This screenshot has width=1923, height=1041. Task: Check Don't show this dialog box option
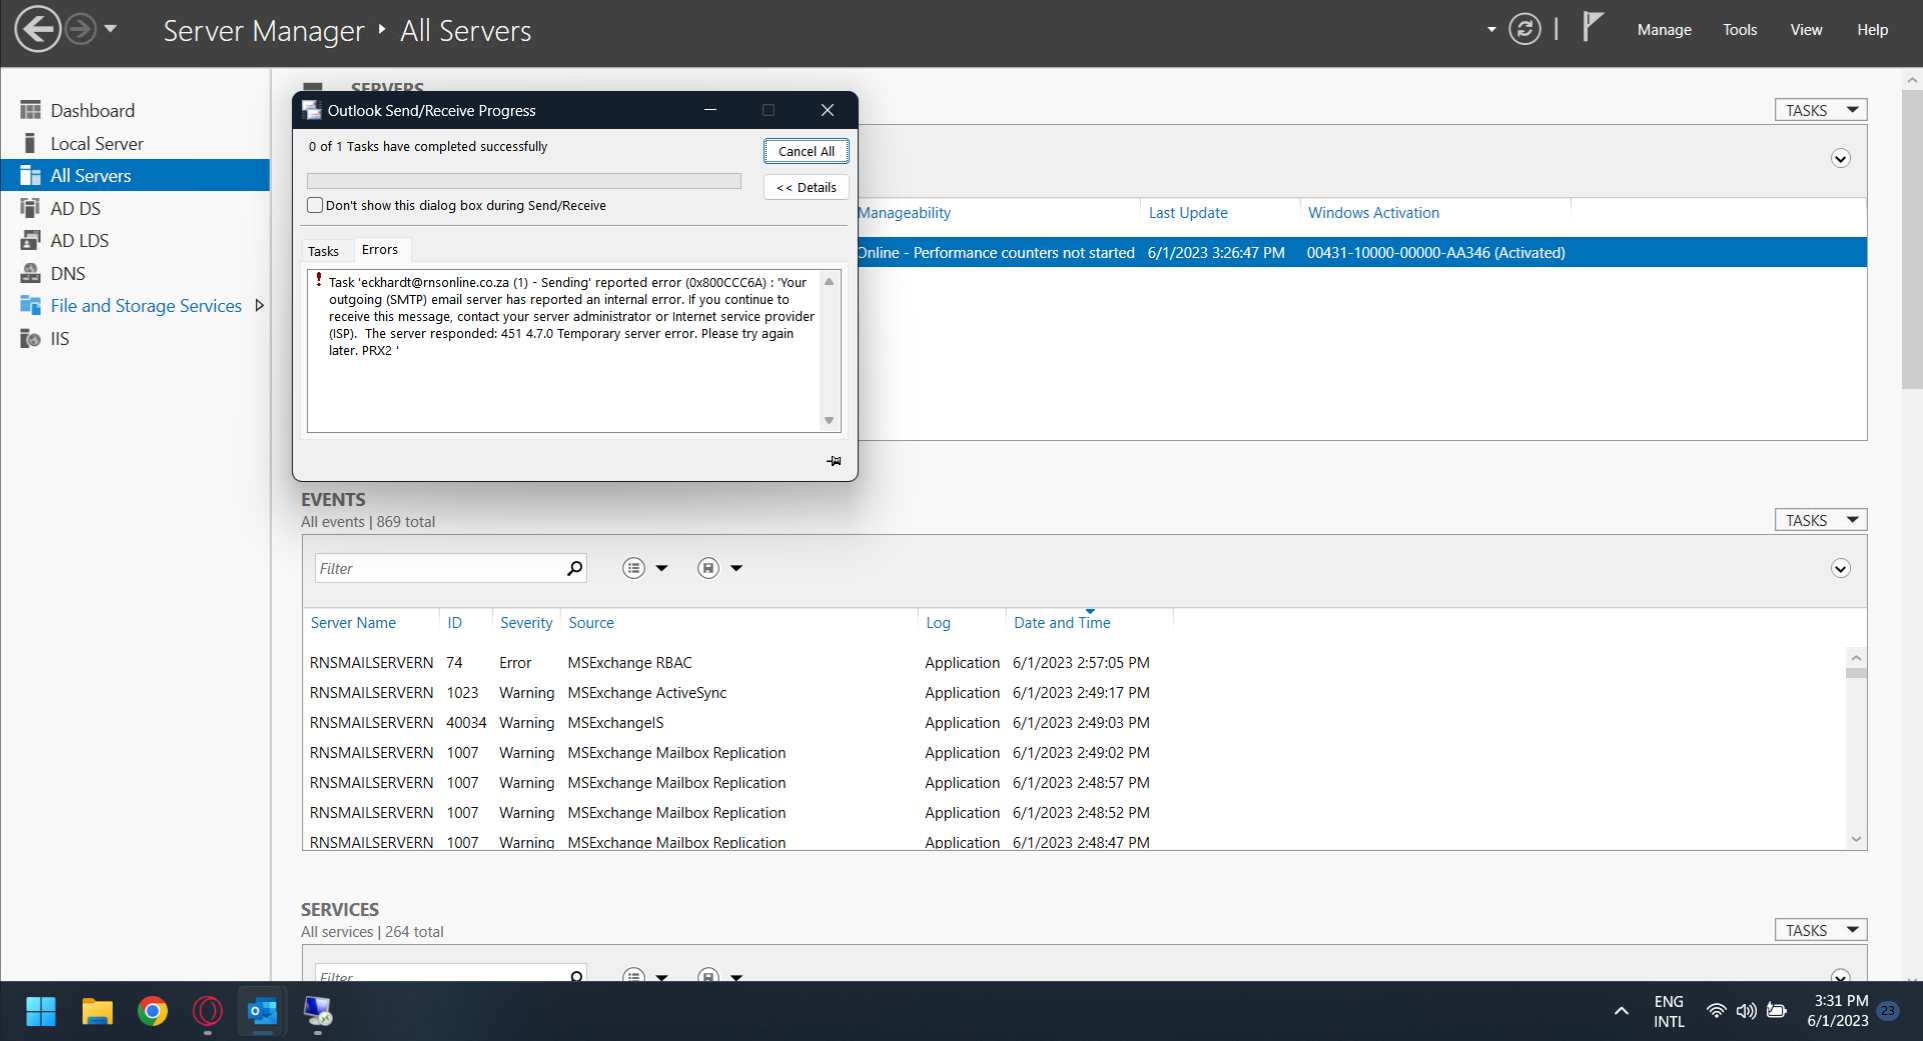pyautogui.click(x=315, y=205)
